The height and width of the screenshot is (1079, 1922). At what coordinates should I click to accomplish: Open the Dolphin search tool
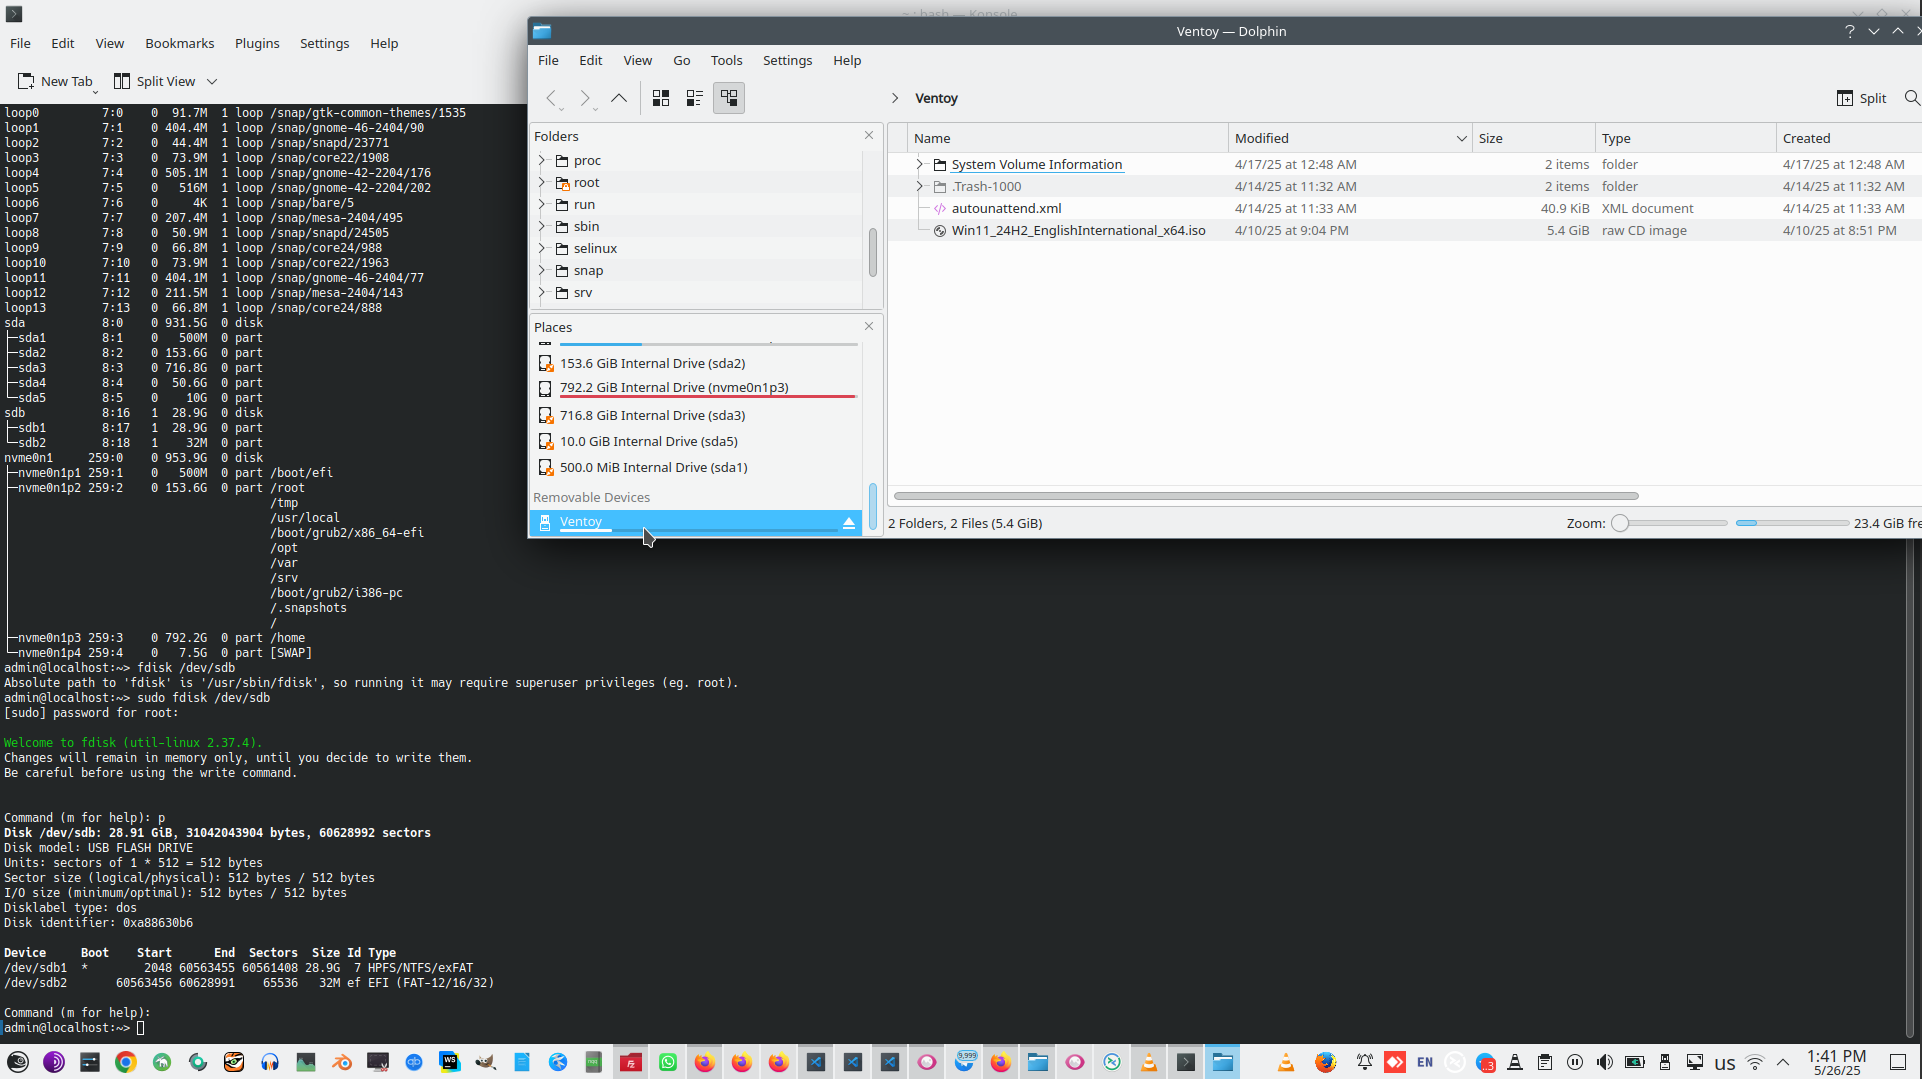(1911, 98)
